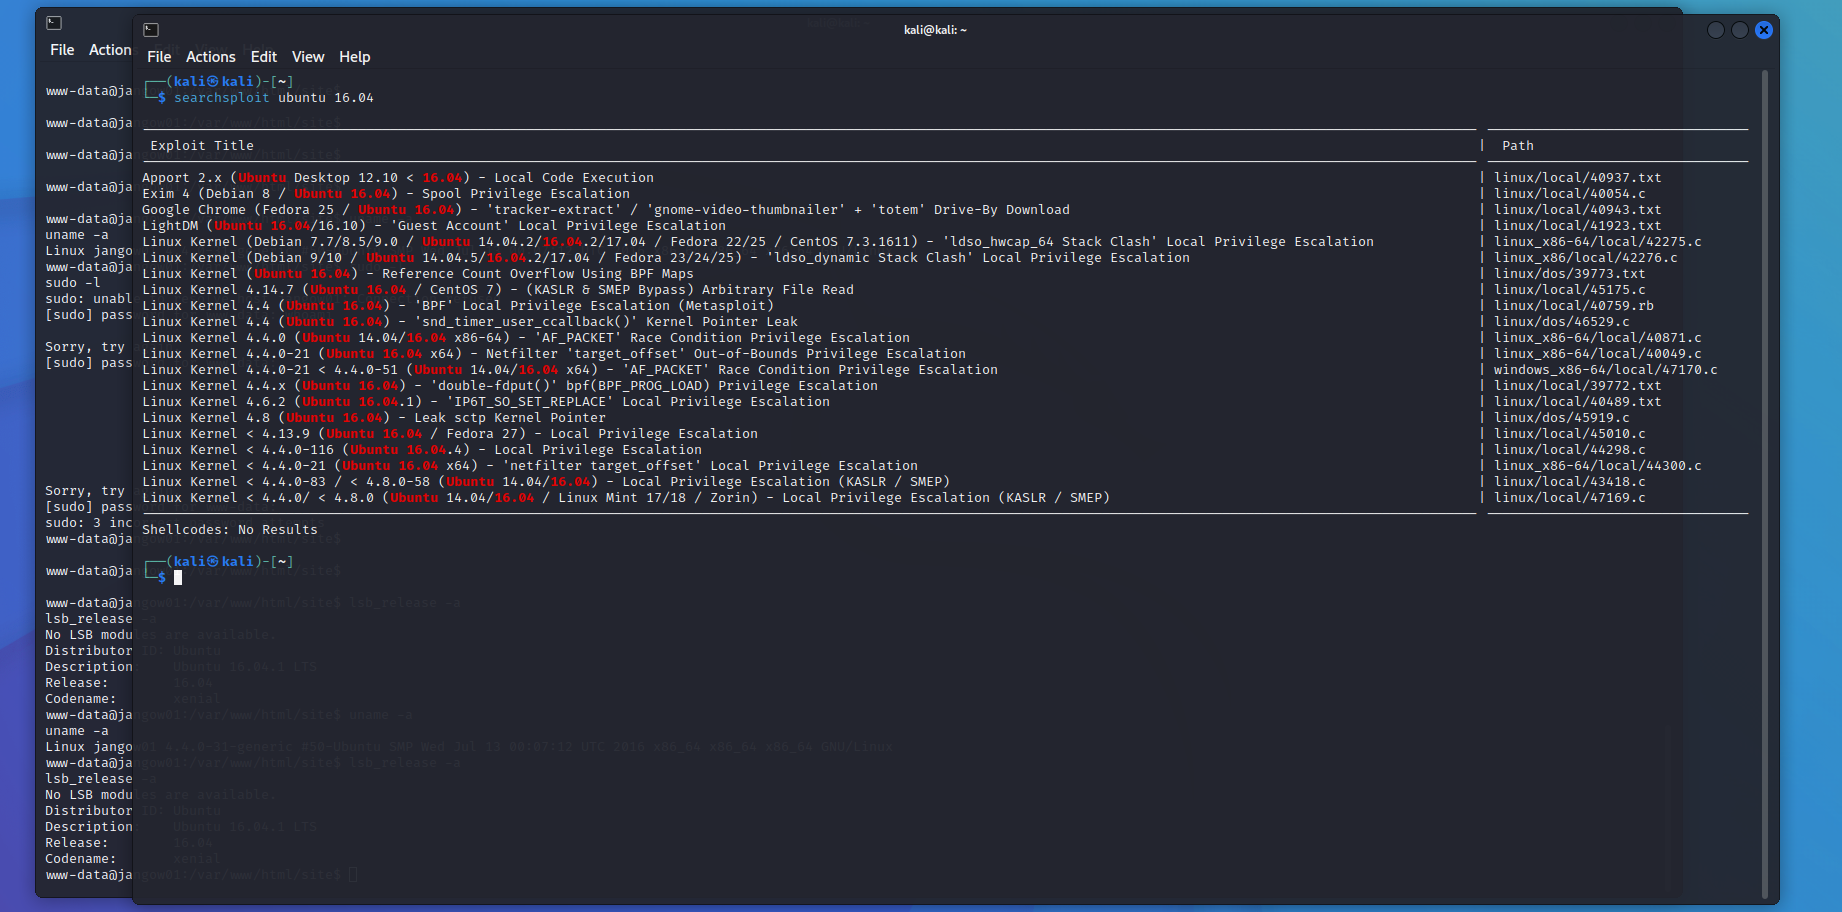The height and width of the screenshot is (912, 1842).
Task: Open the View menu in the front terminal
Action: (x=308, y=57)
